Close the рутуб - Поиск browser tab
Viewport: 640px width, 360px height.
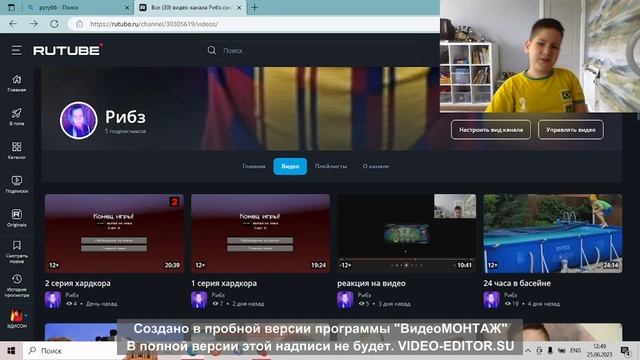[x=127, y=7]
